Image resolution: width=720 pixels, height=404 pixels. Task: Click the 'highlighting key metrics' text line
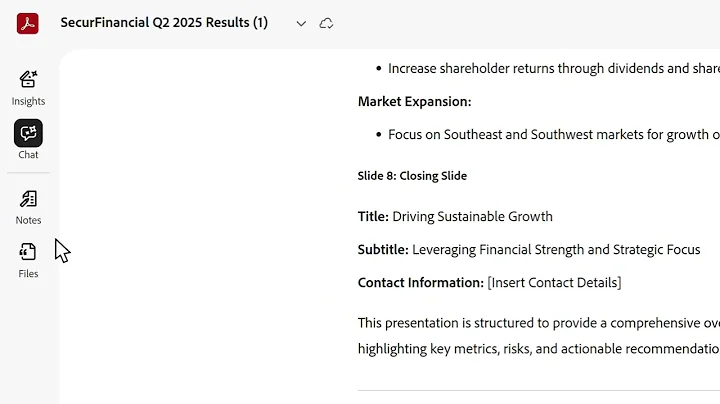538,349
